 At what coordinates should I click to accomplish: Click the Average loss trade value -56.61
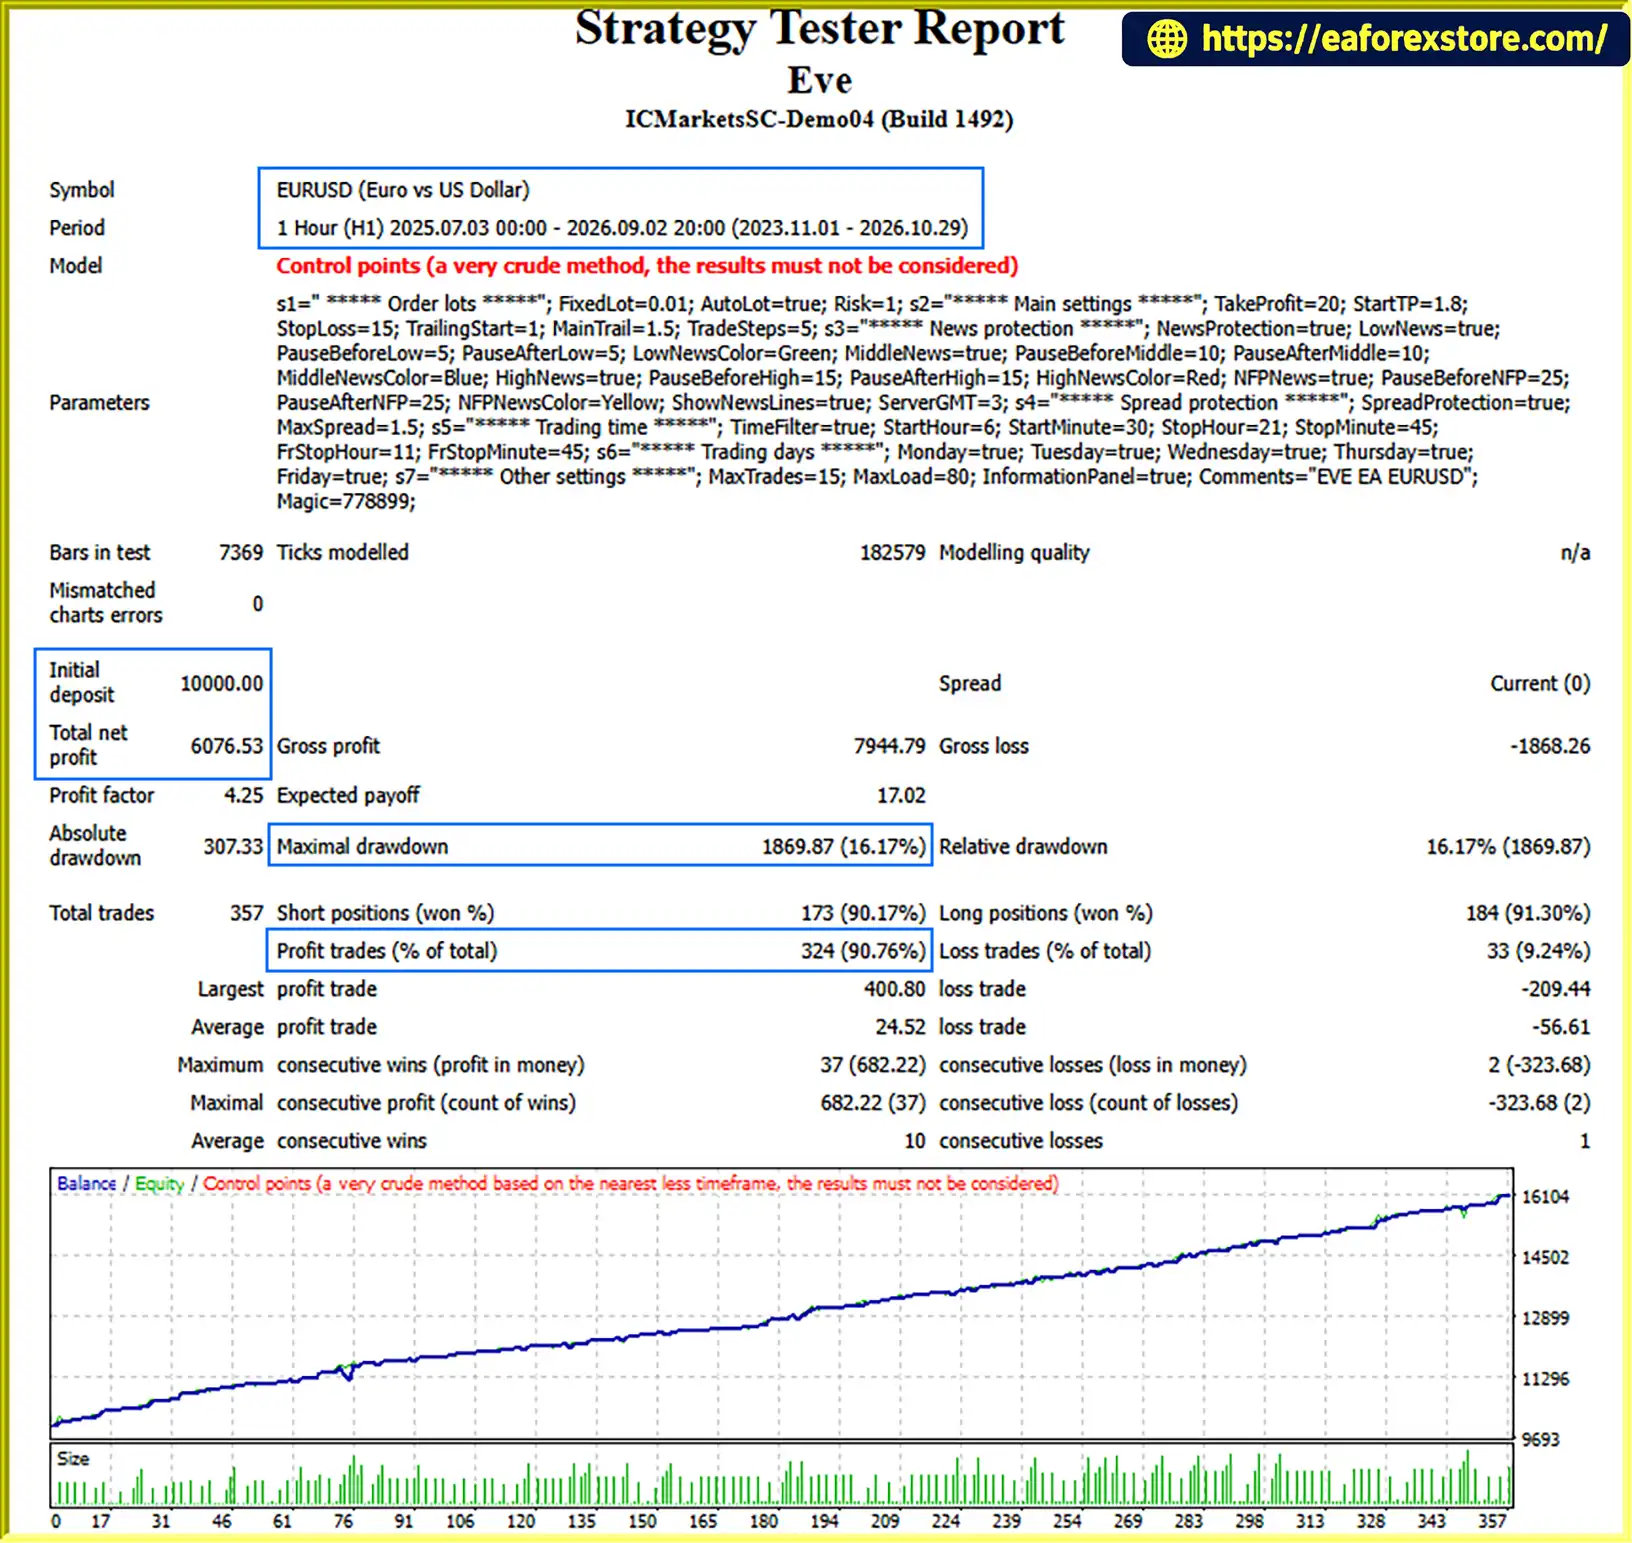[x=1561, y=1027]
